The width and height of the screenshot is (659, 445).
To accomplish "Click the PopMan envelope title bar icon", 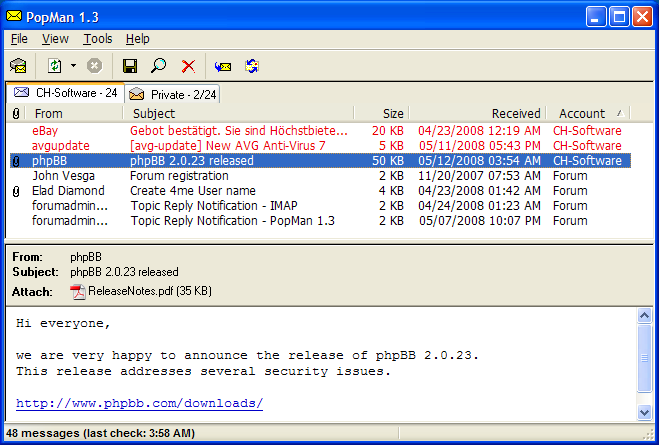I will [14, 16].
